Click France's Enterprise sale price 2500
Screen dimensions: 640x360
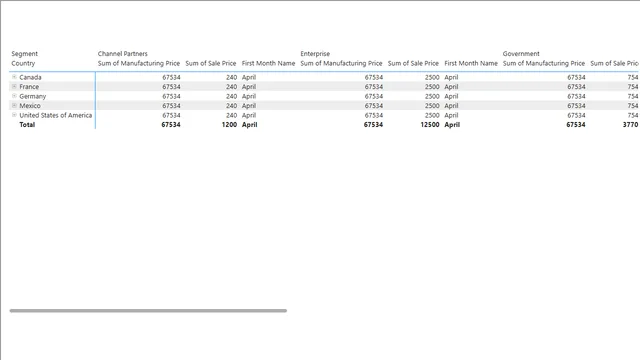point(432,87)
